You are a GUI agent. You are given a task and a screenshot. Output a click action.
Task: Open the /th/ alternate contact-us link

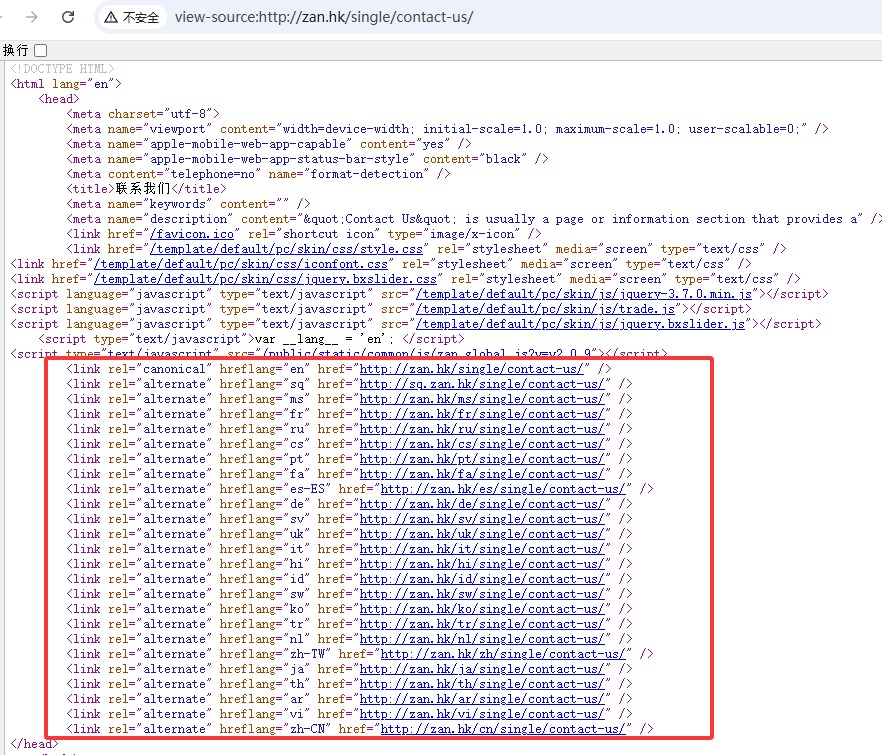(x=482, y=684)
